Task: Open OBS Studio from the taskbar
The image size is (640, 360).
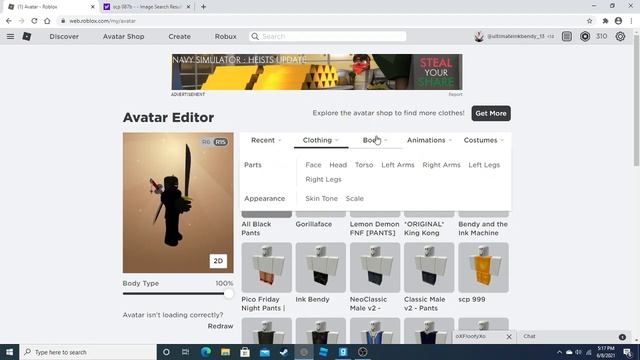Action: [362, 352]
